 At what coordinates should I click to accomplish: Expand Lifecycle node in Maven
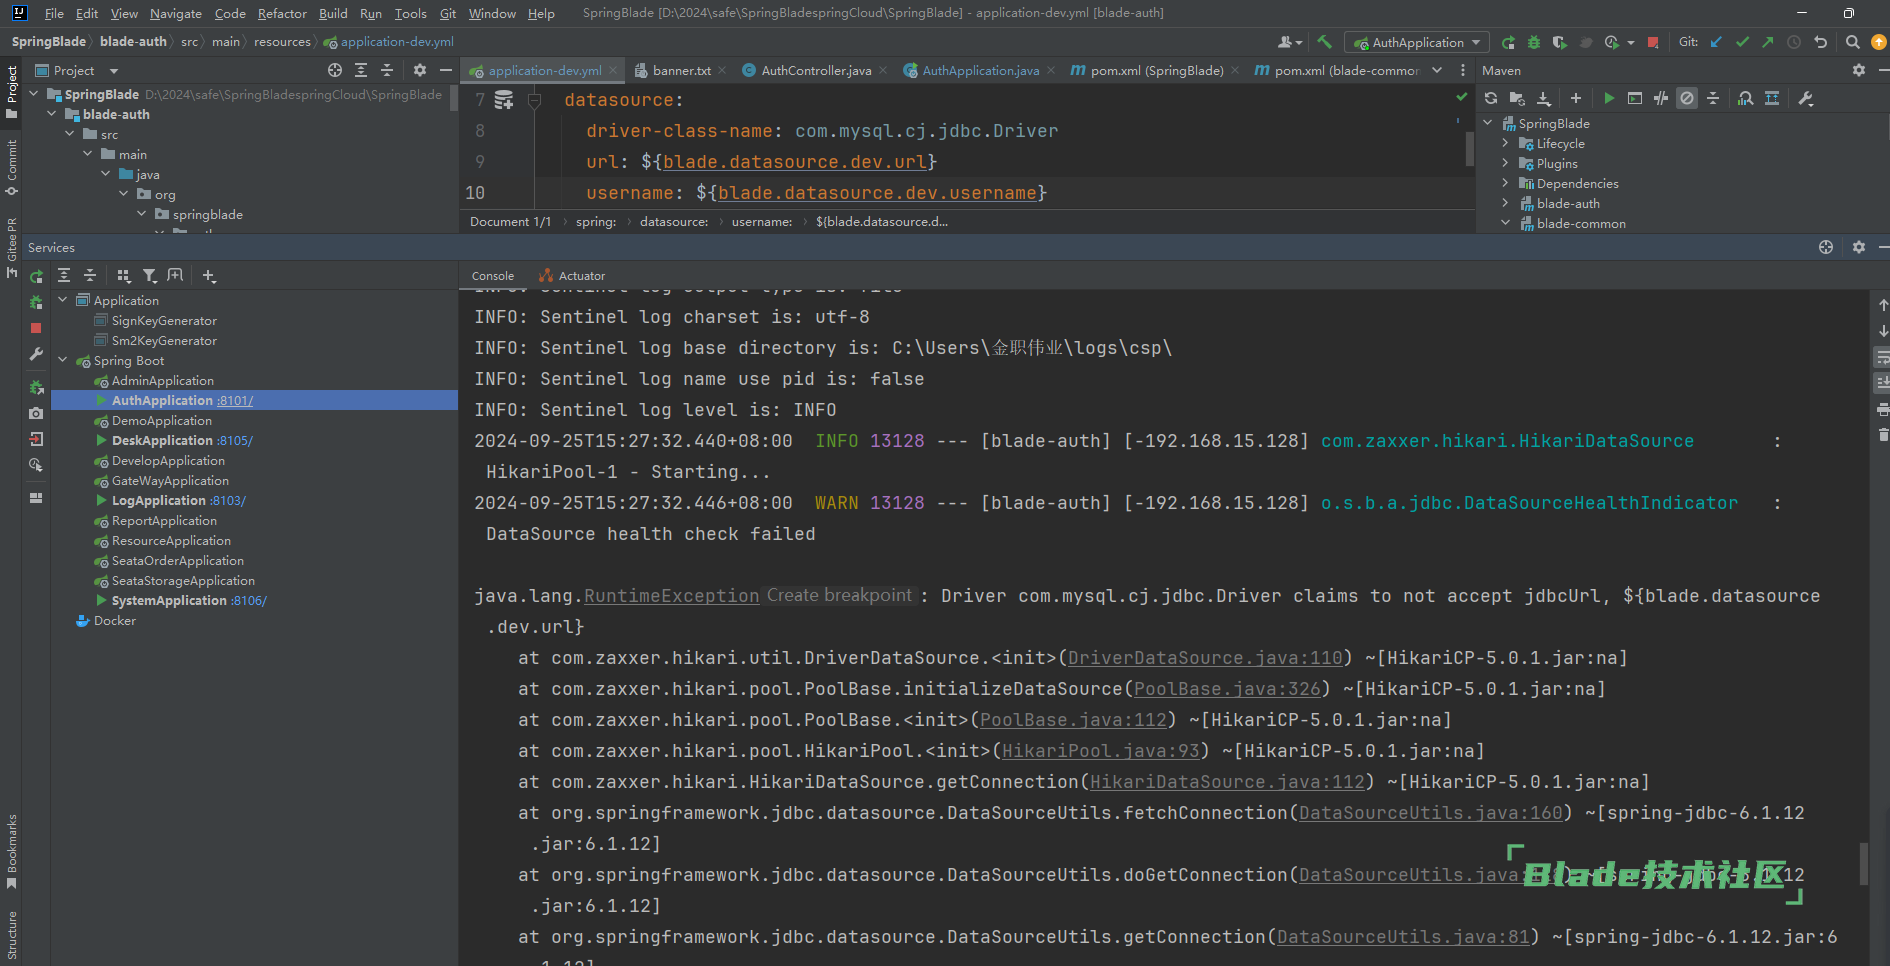(1505, 143)
